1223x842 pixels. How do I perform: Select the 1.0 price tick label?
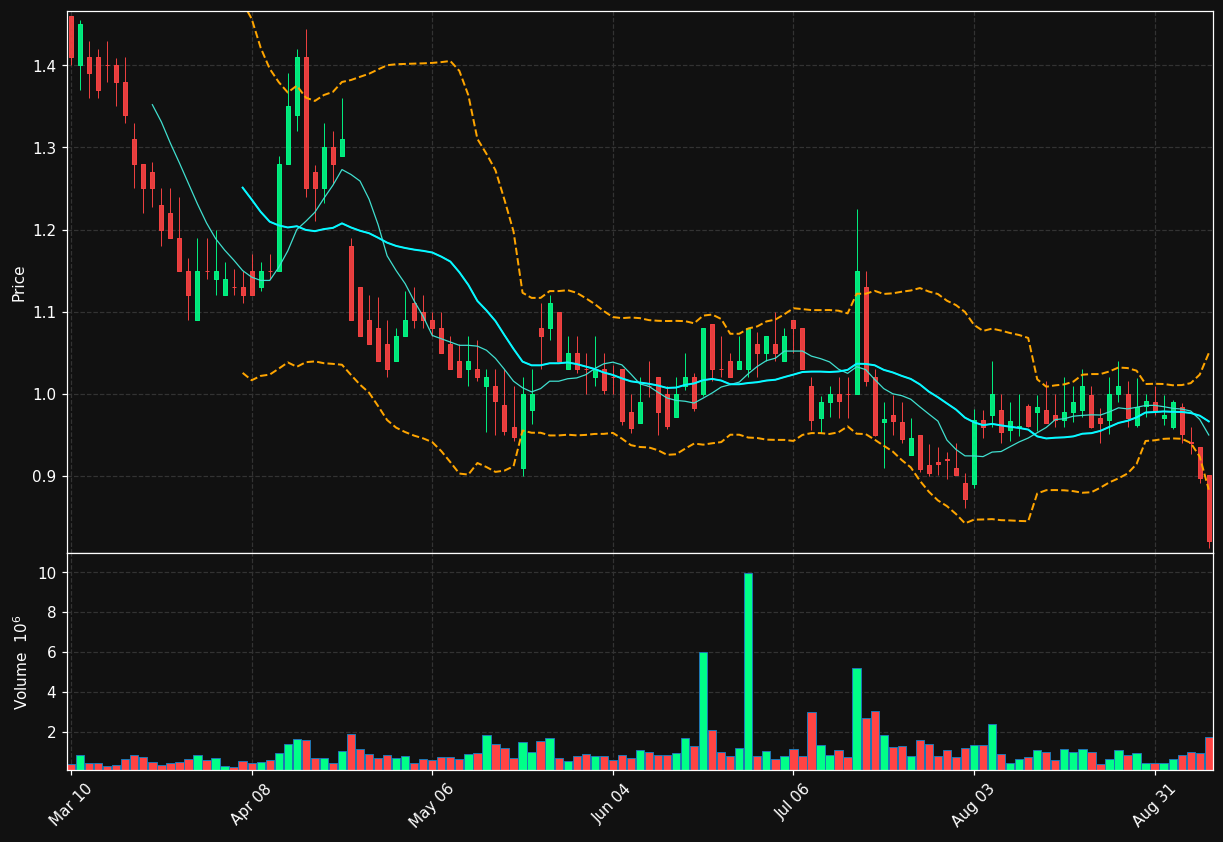(x=46, y=394)
